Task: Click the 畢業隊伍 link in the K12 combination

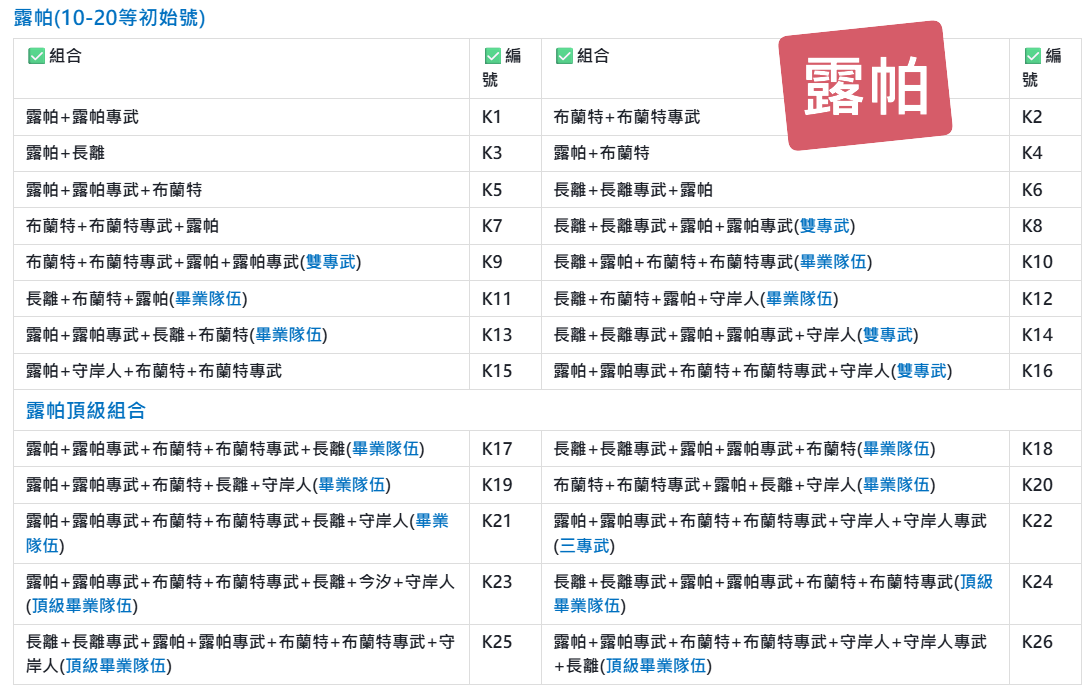Action: click(x=802, y=298)
